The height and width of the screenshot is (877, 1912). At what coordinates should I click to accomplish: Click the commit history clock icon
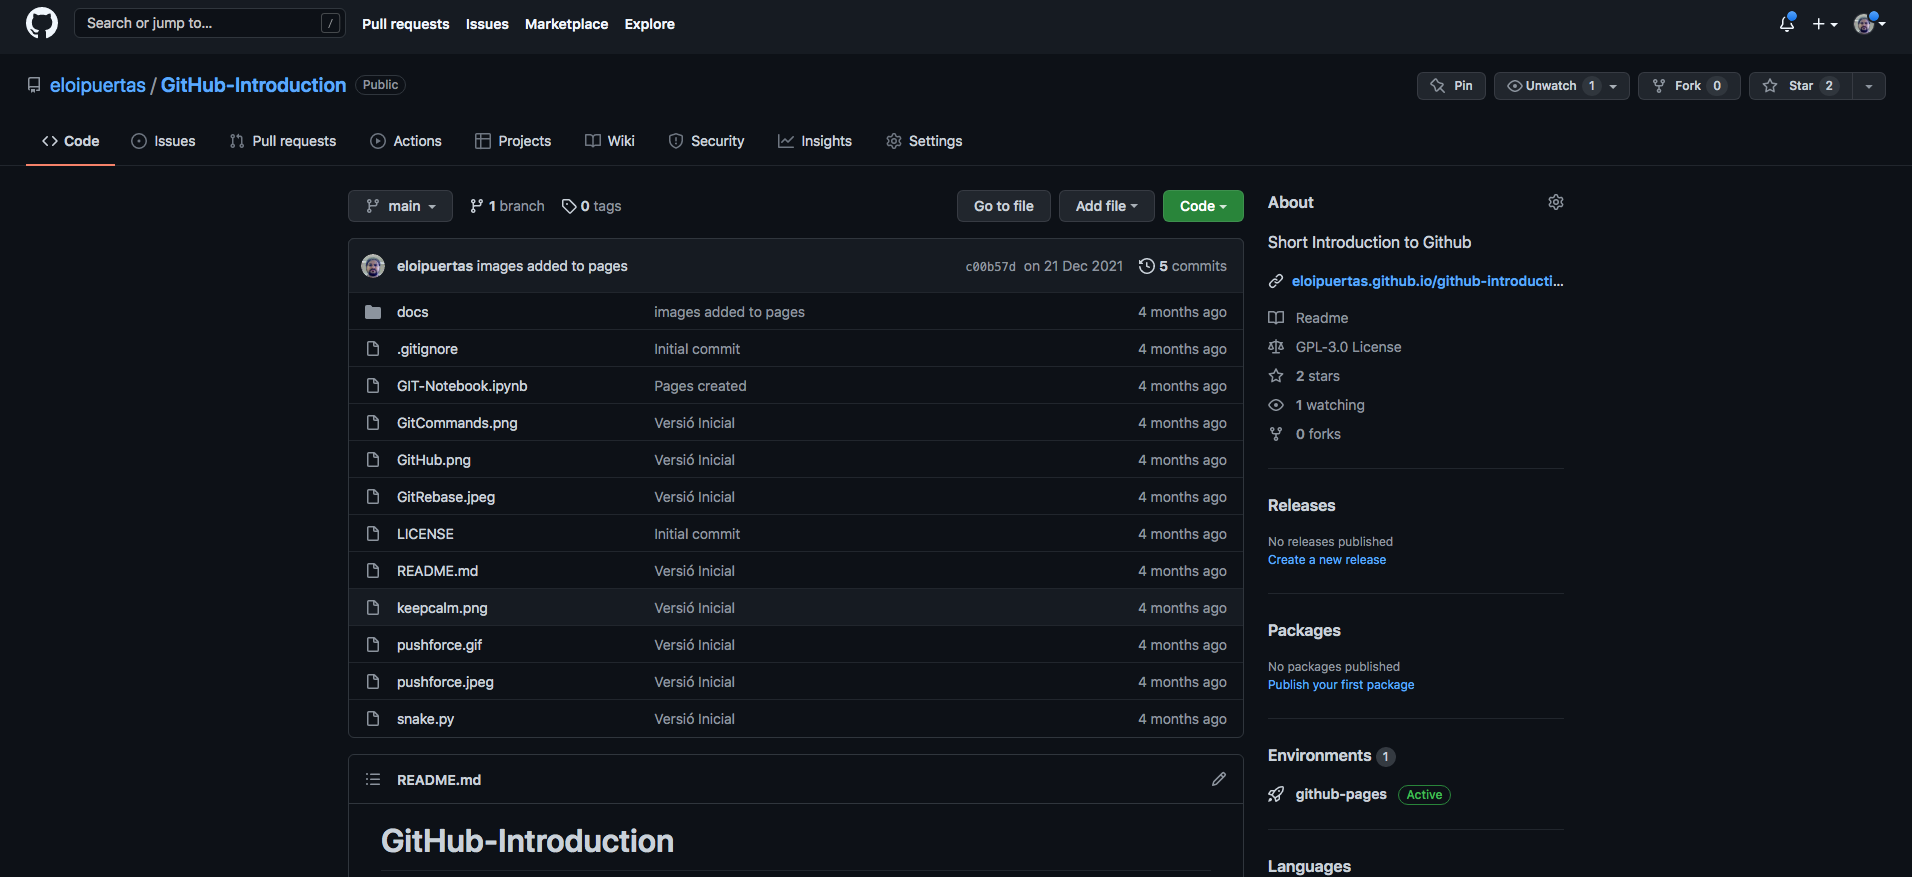tap(1146, 266)
